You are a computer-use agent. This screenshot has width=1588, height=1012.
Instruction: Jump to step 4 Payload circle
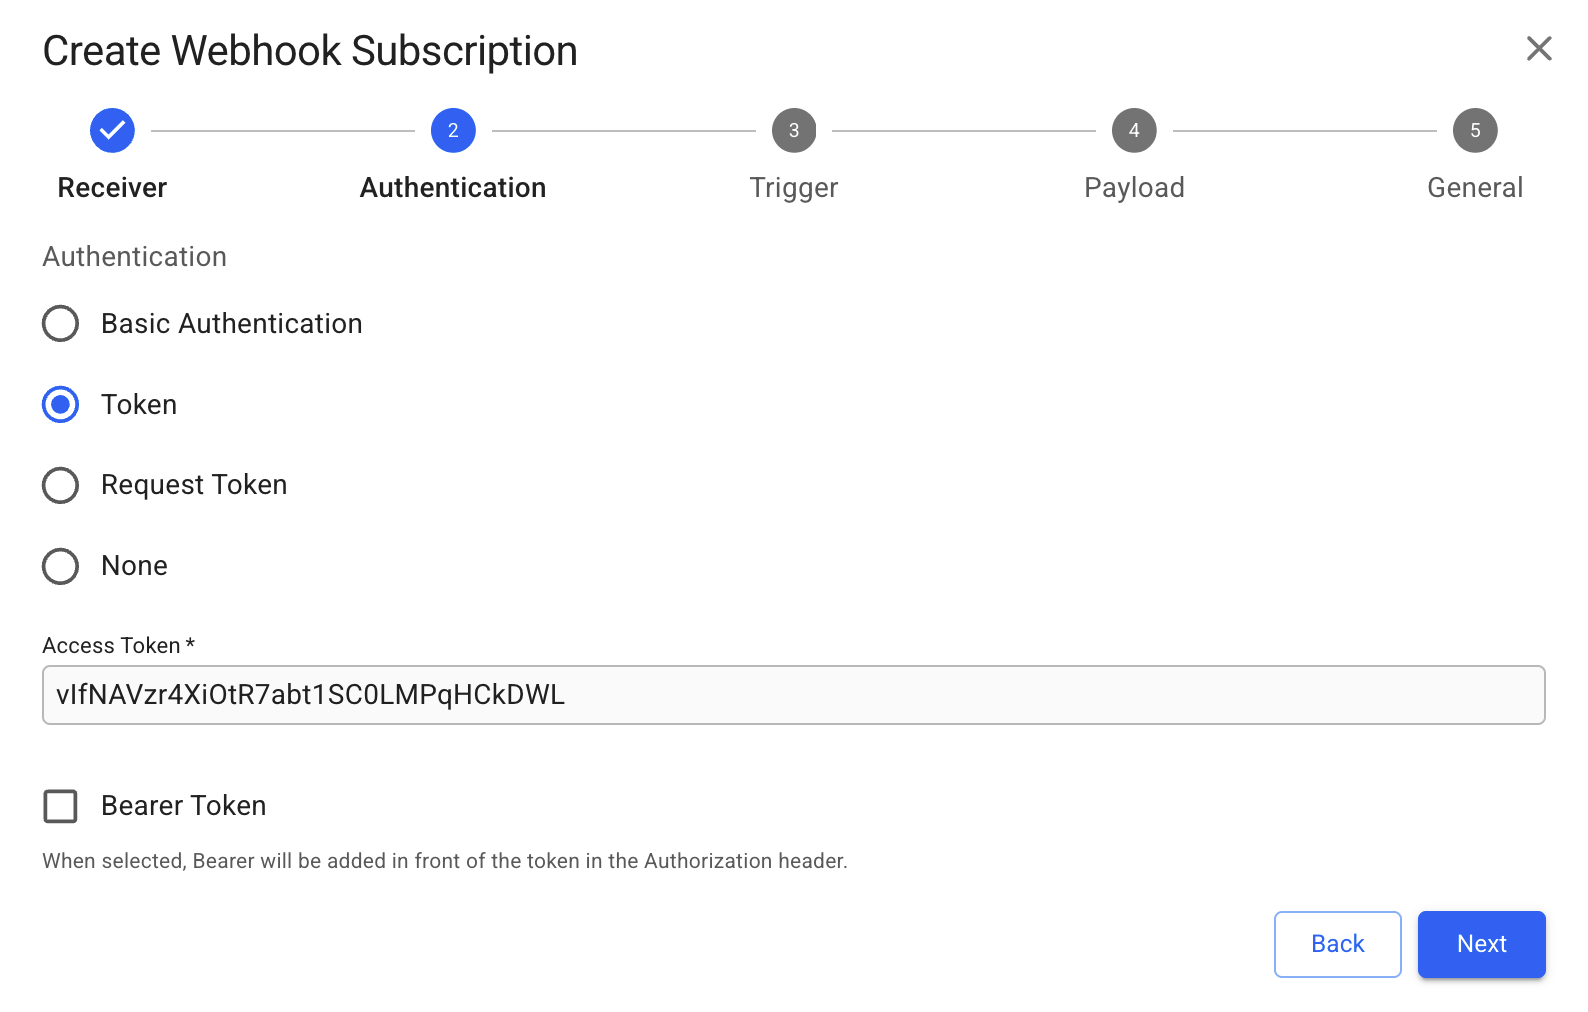click(x=1134, y=131)
